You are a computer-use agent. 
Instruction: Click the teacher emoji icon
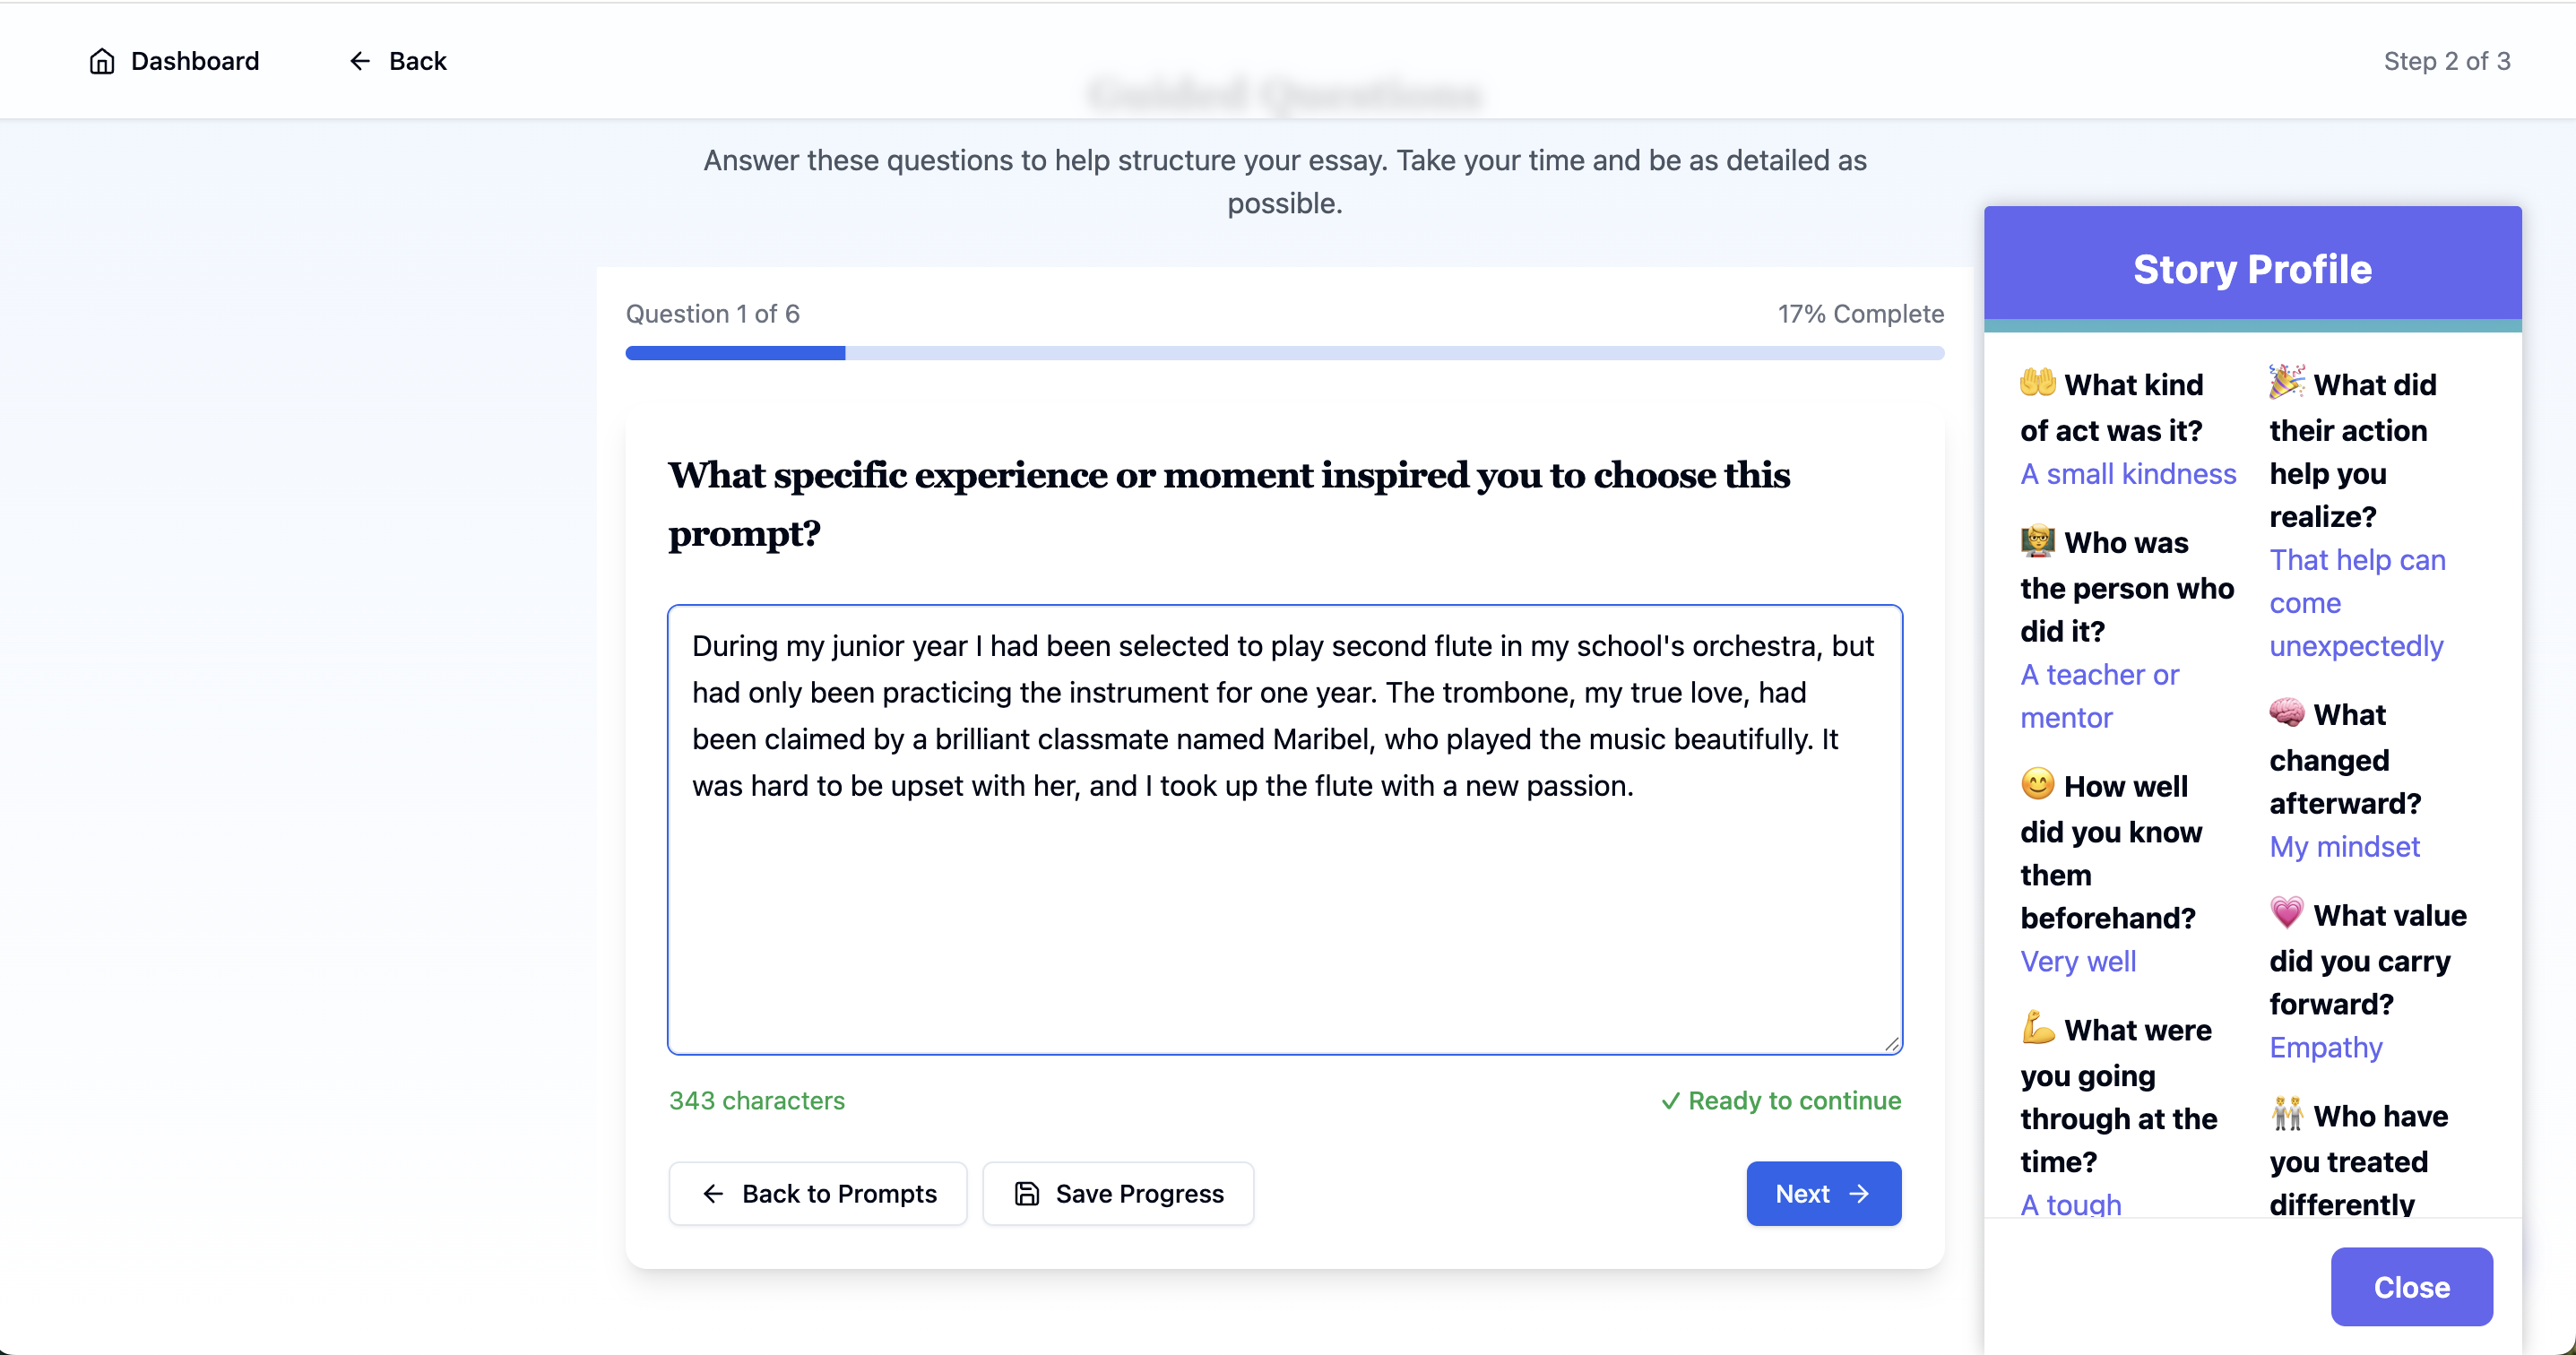pyautogui.click(x=2037, y=541)
